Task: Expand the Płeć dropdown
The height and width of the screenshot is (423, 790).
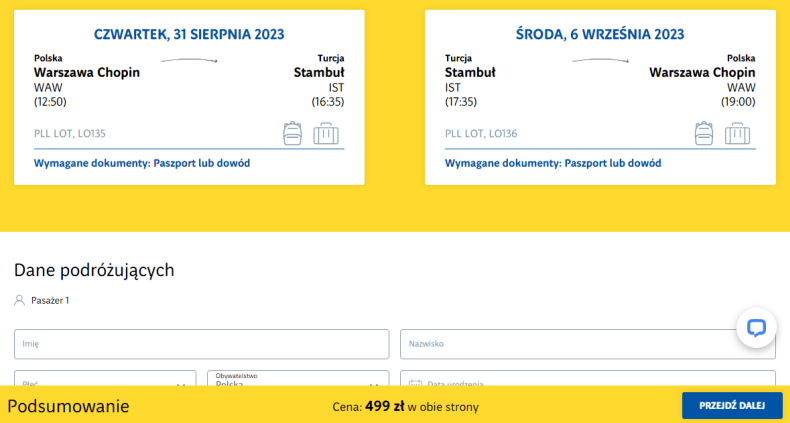Action: click(x=180, y=382)
